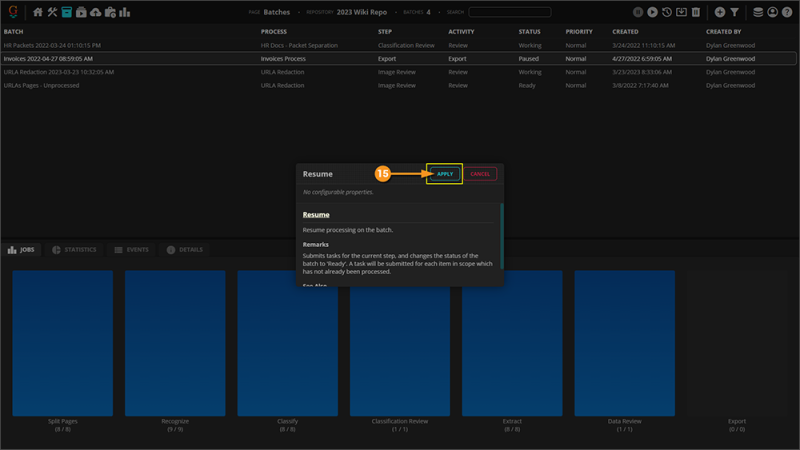Image resolution: width=800 pixels, height=450 pixels.
Task: Open the Design tools wrench icon
Action: pyautogui.click(x=53, y=12)
